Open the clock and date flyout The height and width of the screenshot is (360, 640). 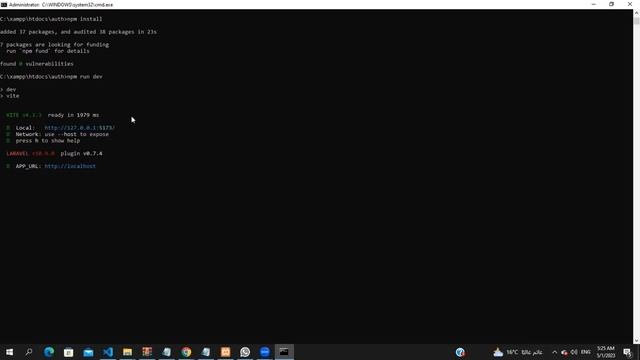pos(606,352)
